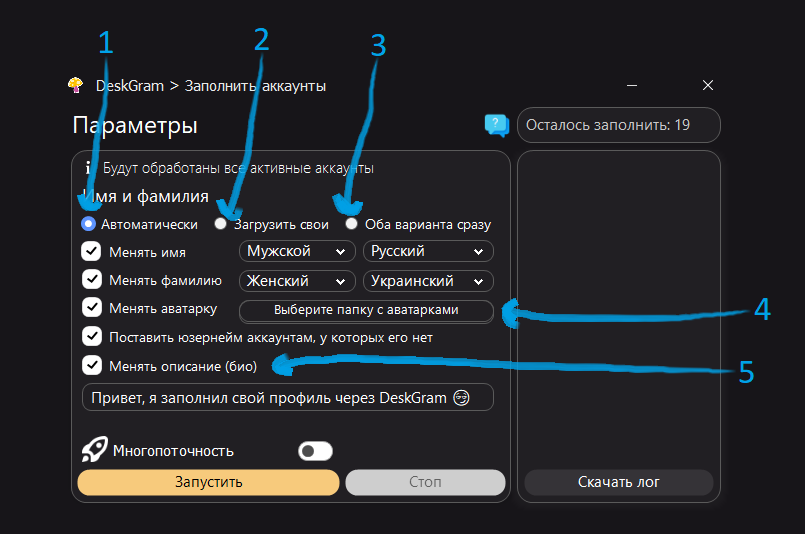The height and width of the screenshot is (534, 805).
Task: Uncheck the Менять фамилию checkbox
Action: pyautogui.click(x=92, y=280)
